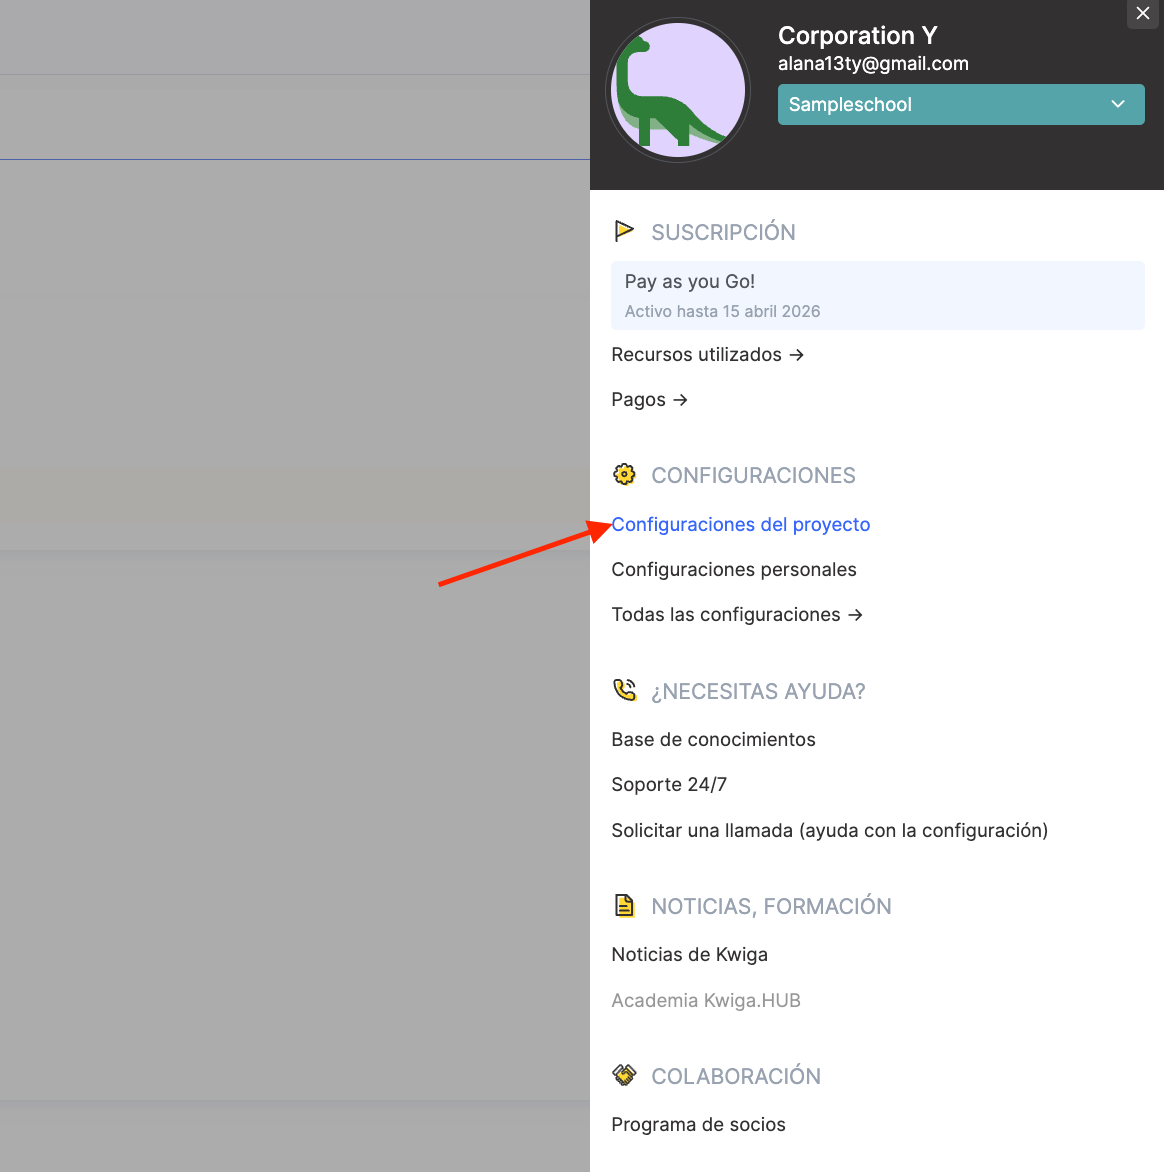Image resolution: width=1164 pixels, height=1172 pixels.
Task: Click the Colaboración handshake icon
Action: tap(624, 1075)
